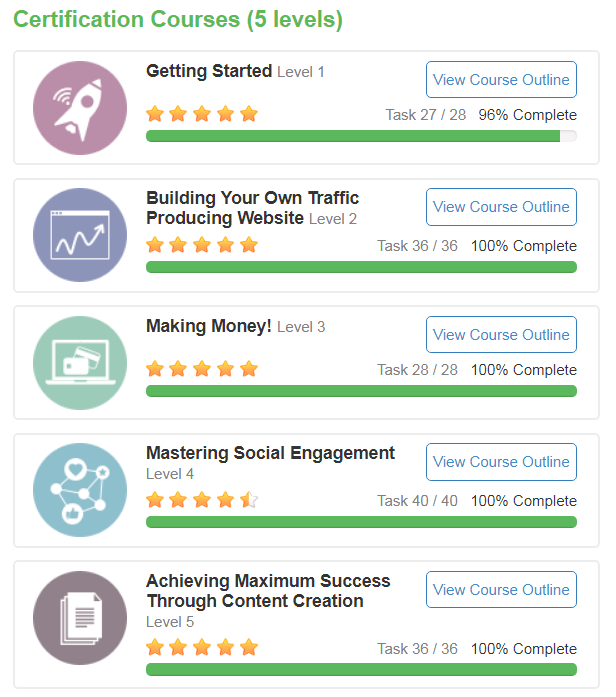Open the traffic chart icon for Level 2

(x=80, y=235)
